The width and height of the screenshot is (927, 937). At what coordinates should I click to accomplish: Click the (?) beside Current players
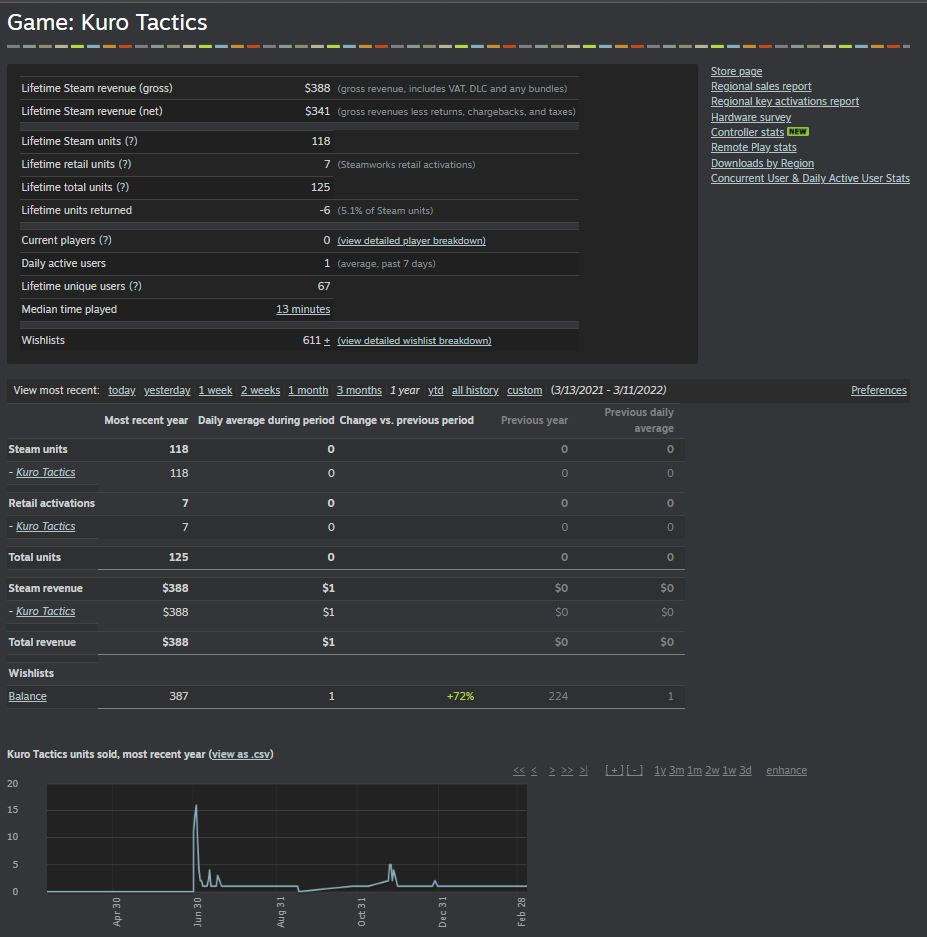point(105,240)
